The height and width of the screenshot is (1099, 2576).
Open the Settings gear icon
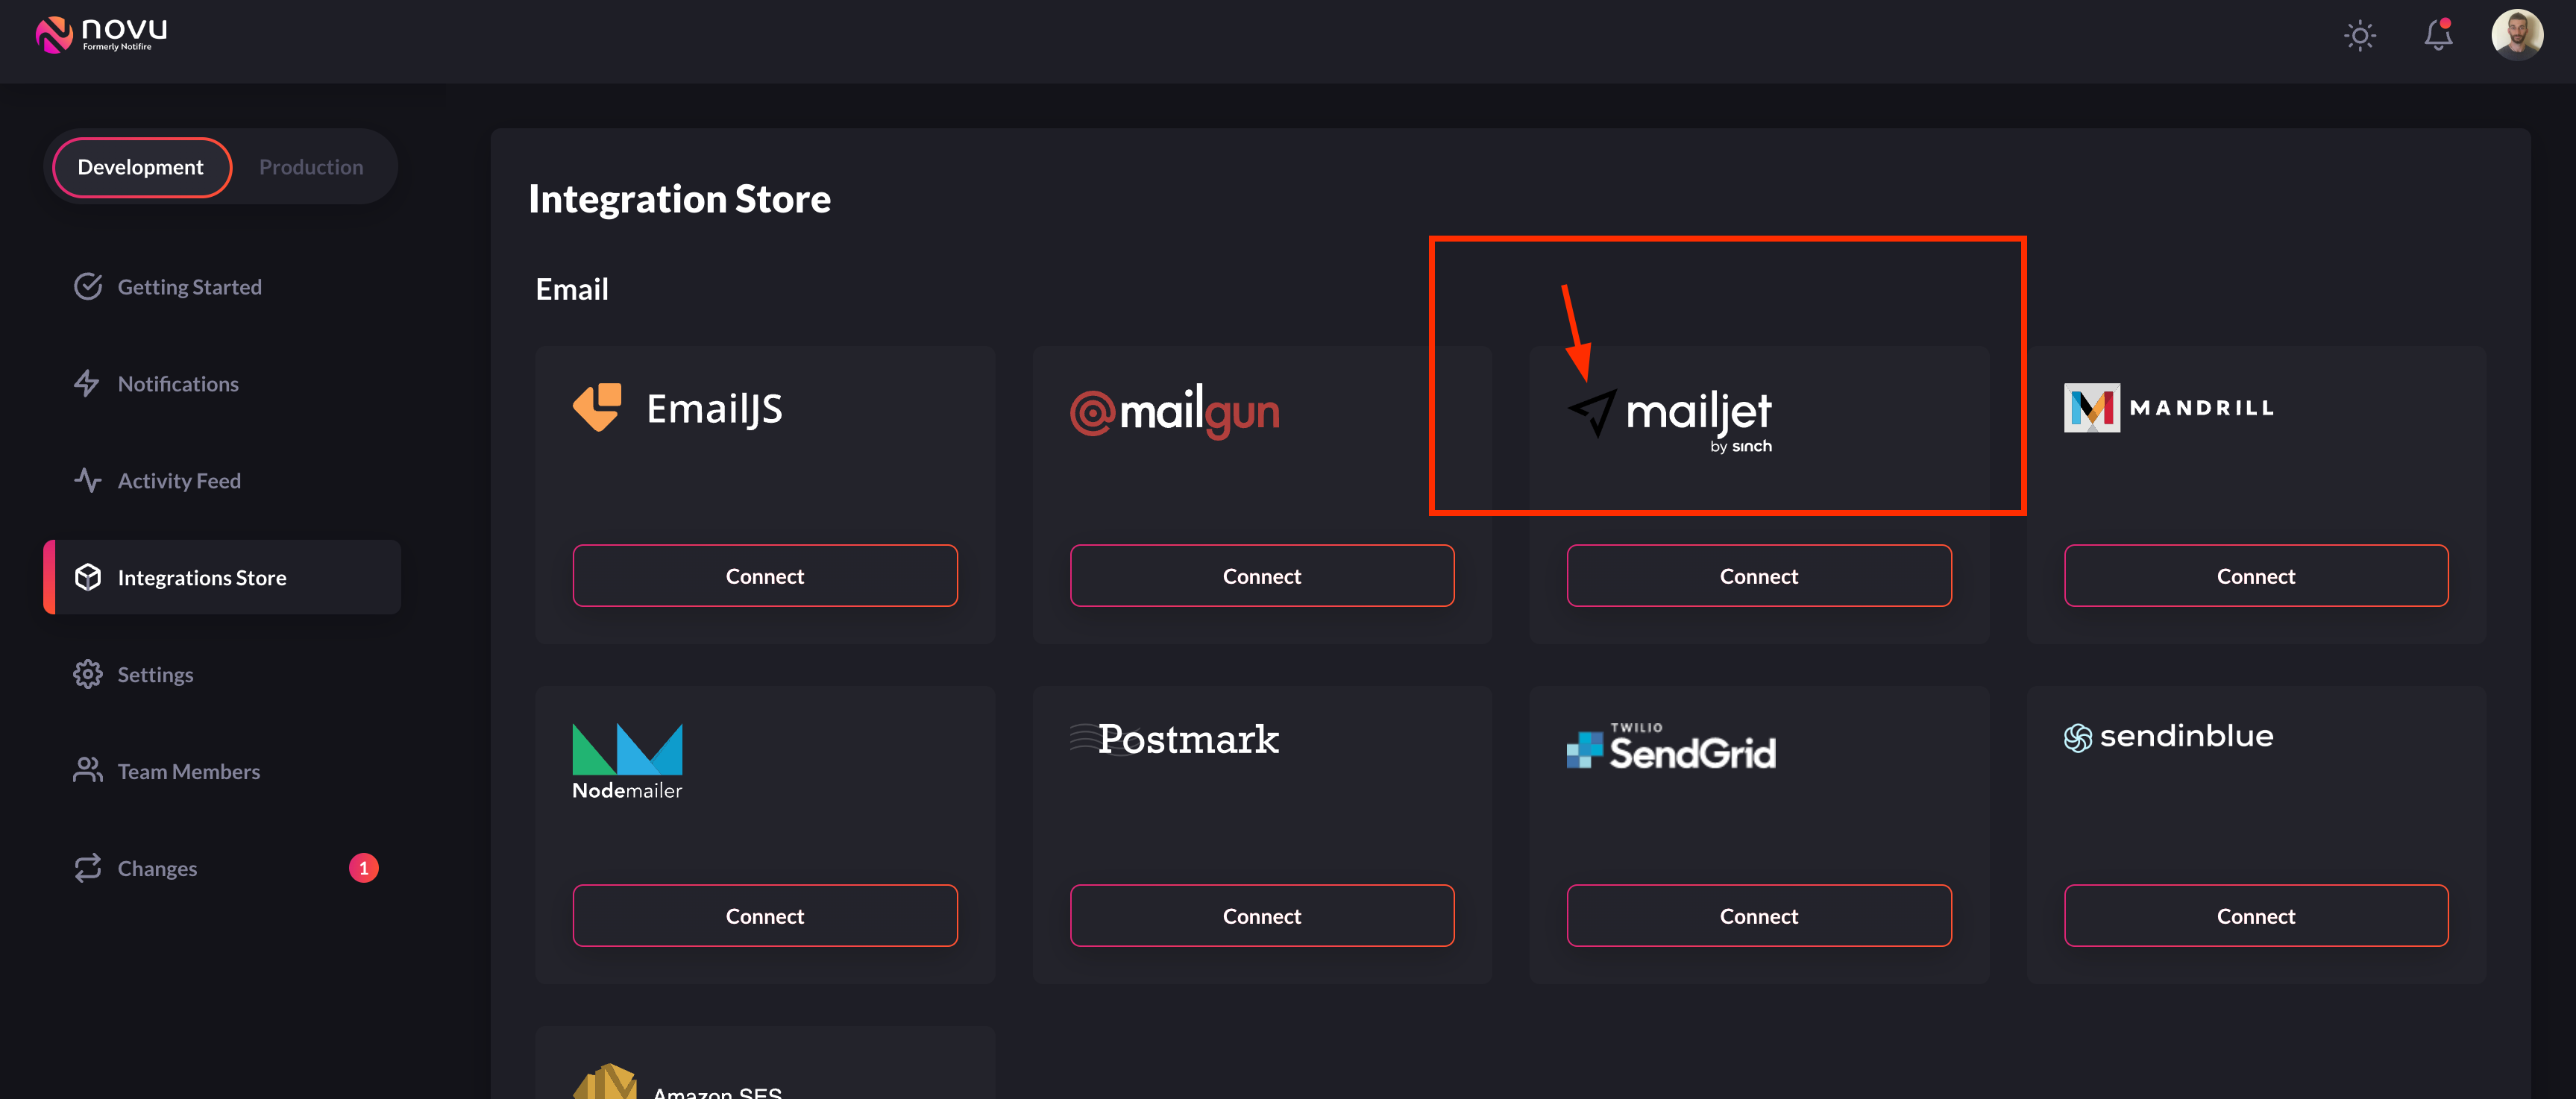[88, 674]
